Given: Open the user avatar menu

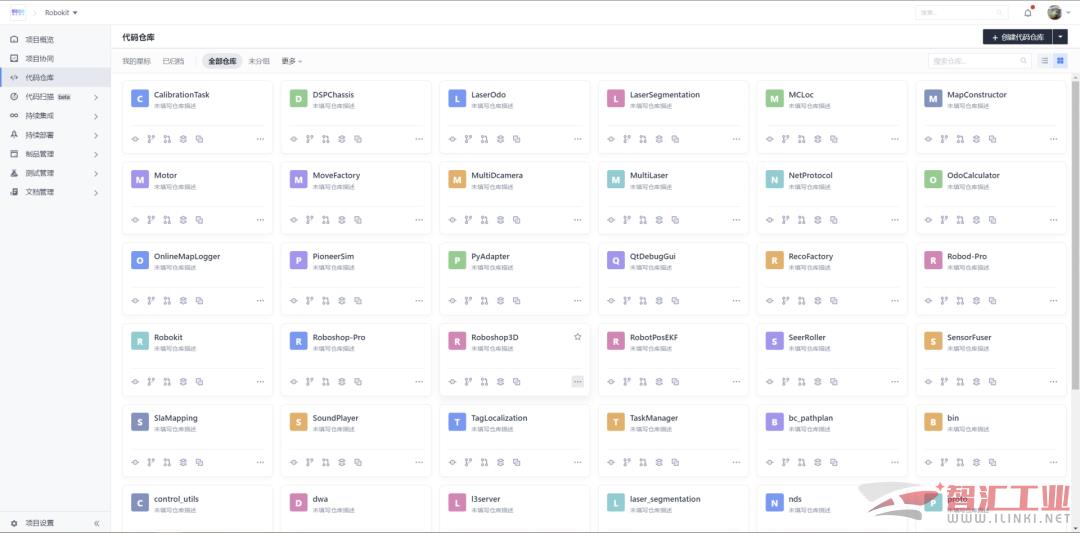Looking at the screenshot, I should (x=1059, y=12).
